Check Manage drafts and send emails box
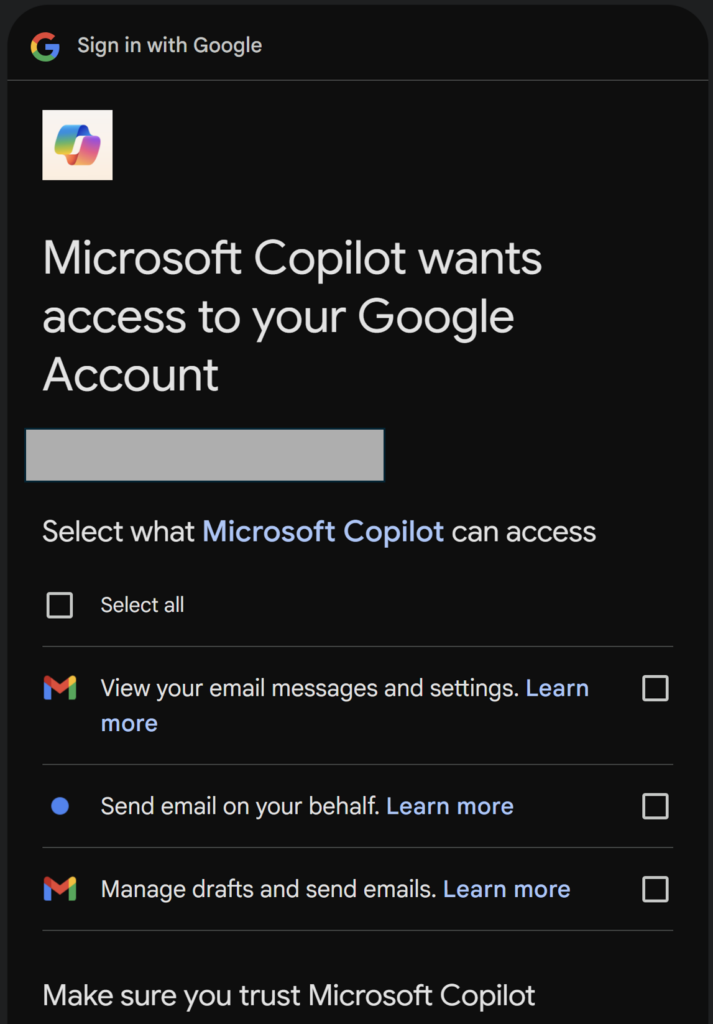This screenshot has height=1024, width=713. pyautogui.click(x=655, y=889)
